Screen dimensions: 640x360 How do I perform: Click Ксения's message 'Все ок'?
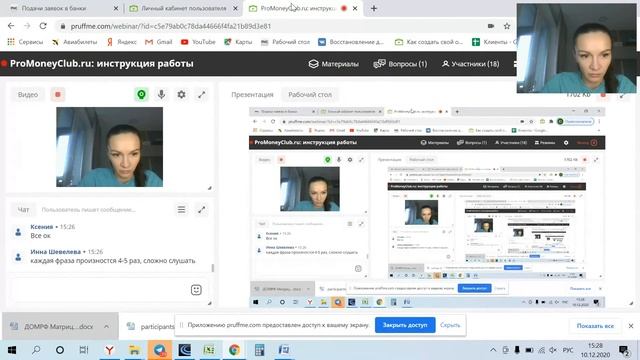[40, 236]
